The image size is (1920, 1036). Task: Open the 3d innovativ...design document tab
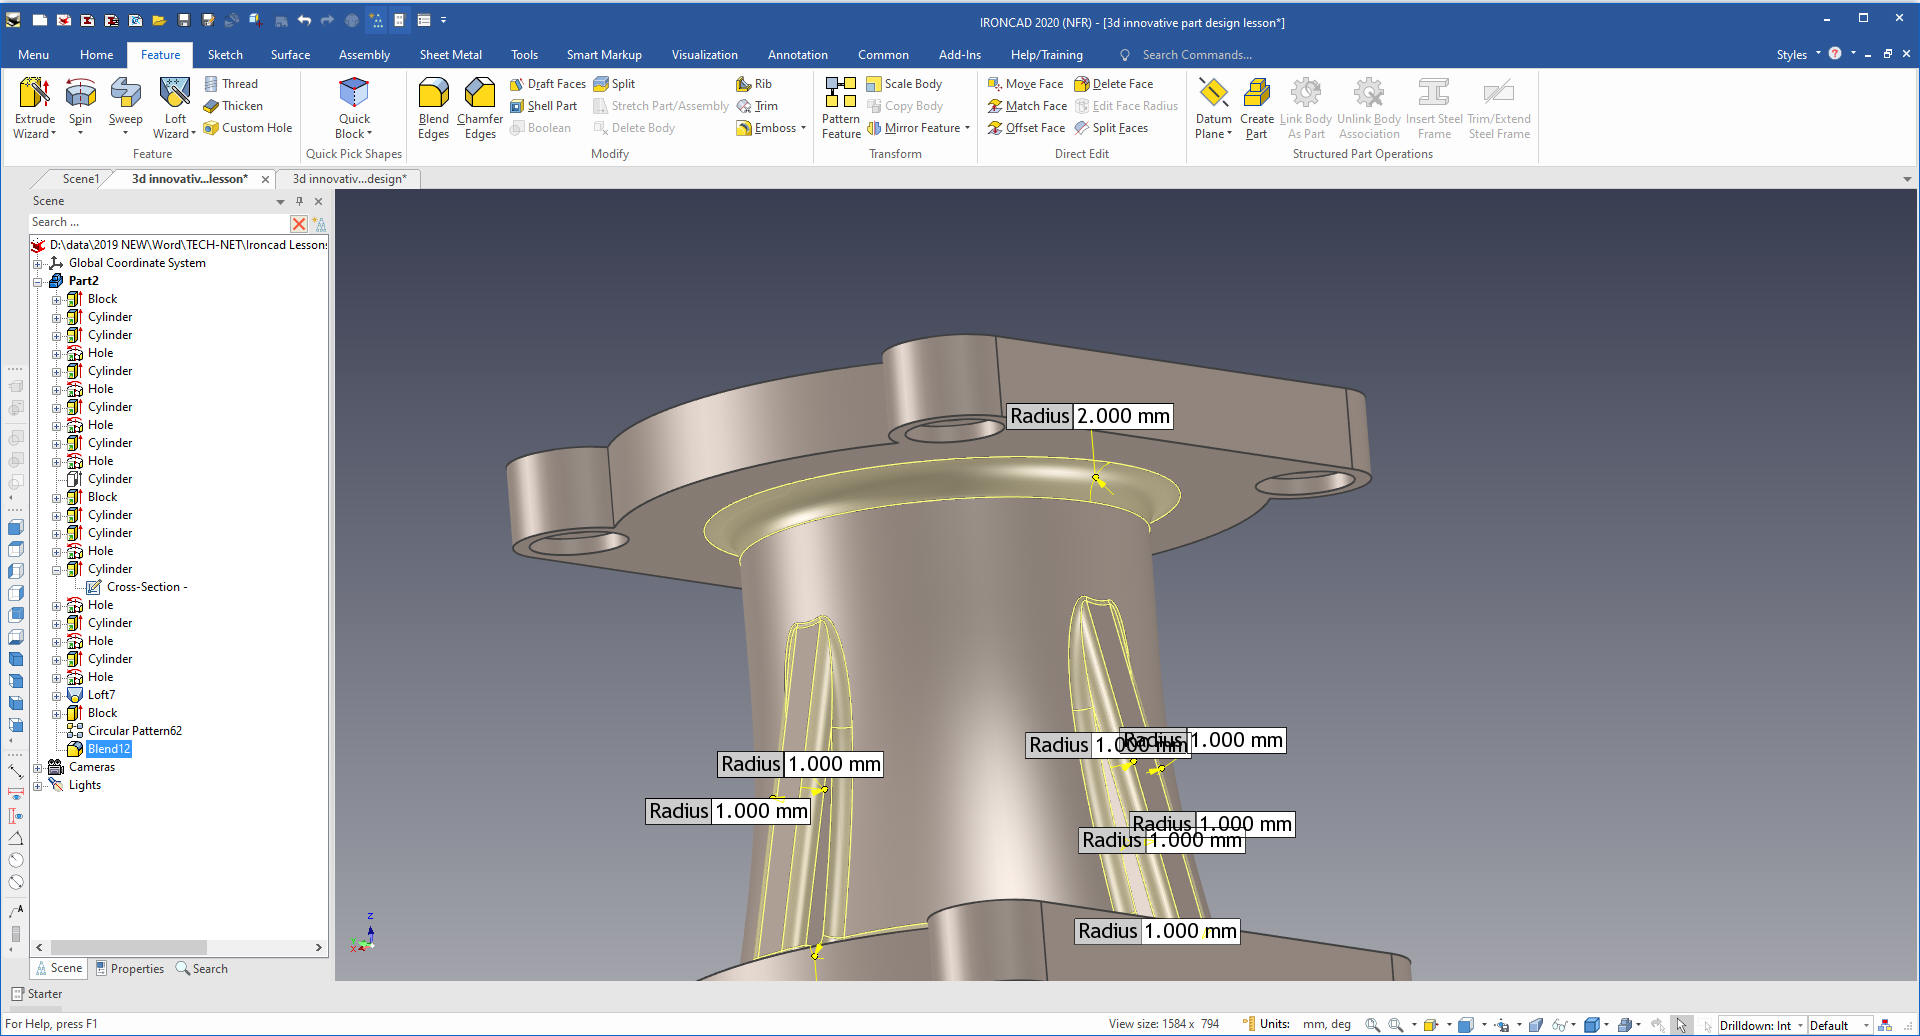click(x=349, y=179)
